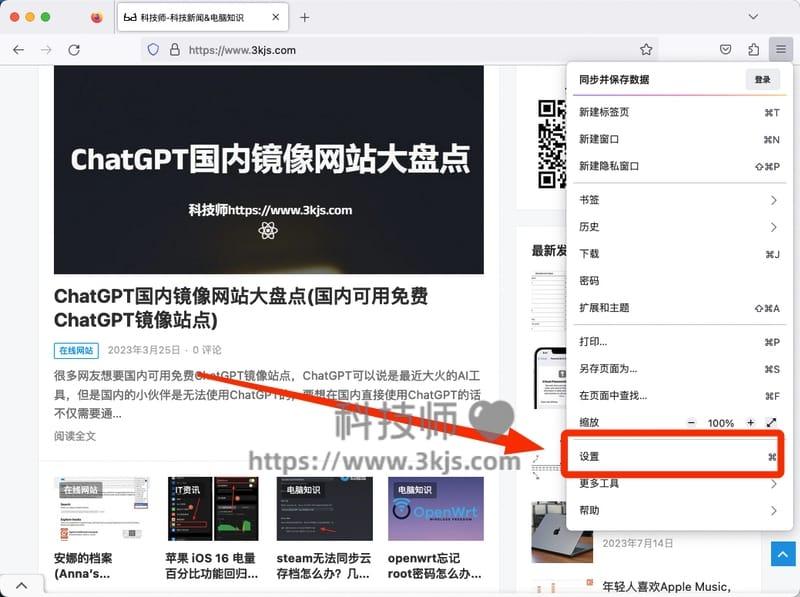The height and width of the screenshot is (597, 800).
Task: Click openwrt忘记root密码怎么办 title link
Action: point(434,566)
